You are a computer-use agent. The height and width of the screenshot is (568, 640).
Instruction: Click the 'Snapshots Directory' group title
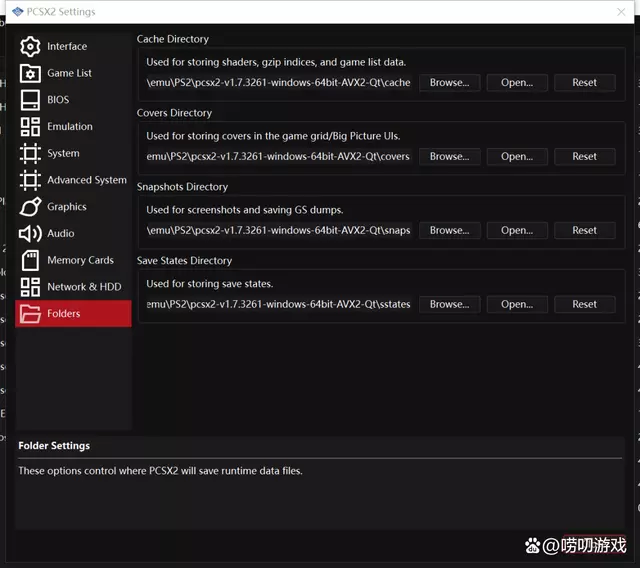[x=182, y=187]
